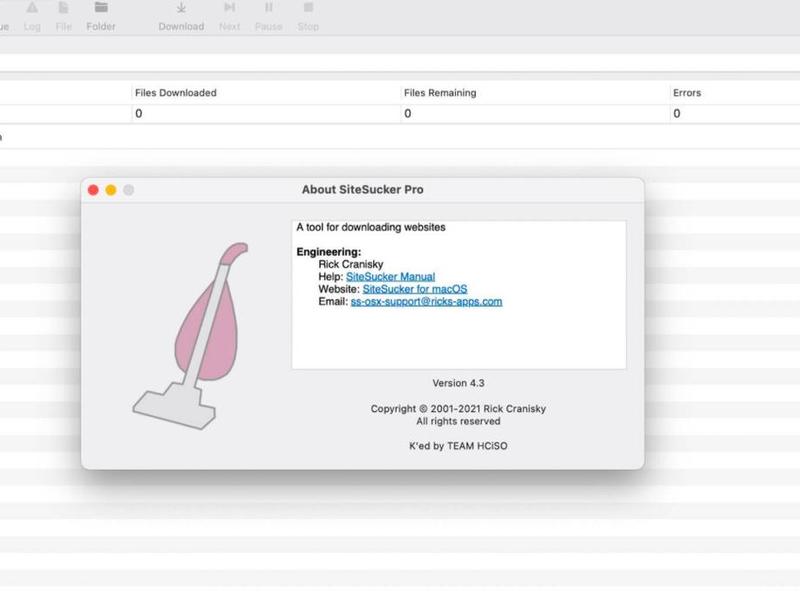
Task: Click the Stop toolbar icon
Action: pos(308,15)
